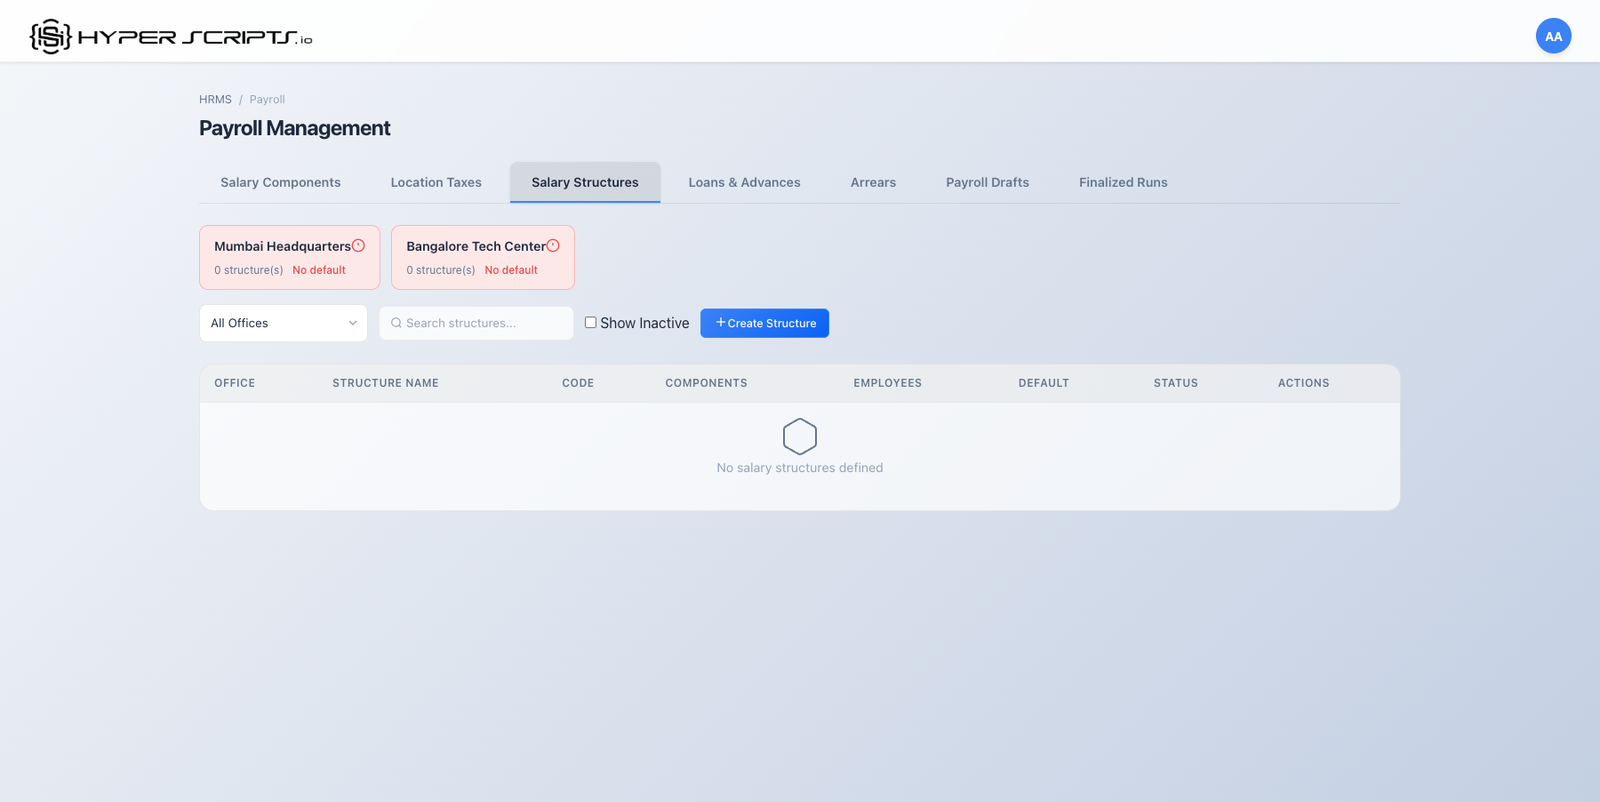Viewport: 1600px width, 802px height.
Task: Click the All Offices dropdown chevron
Action: (x=352, y=323)
